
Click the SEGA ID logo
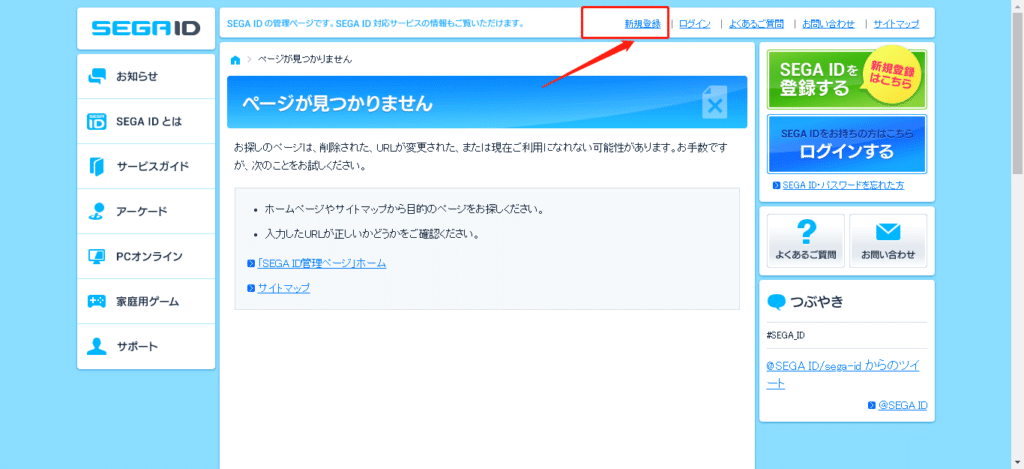coord(146,28)
